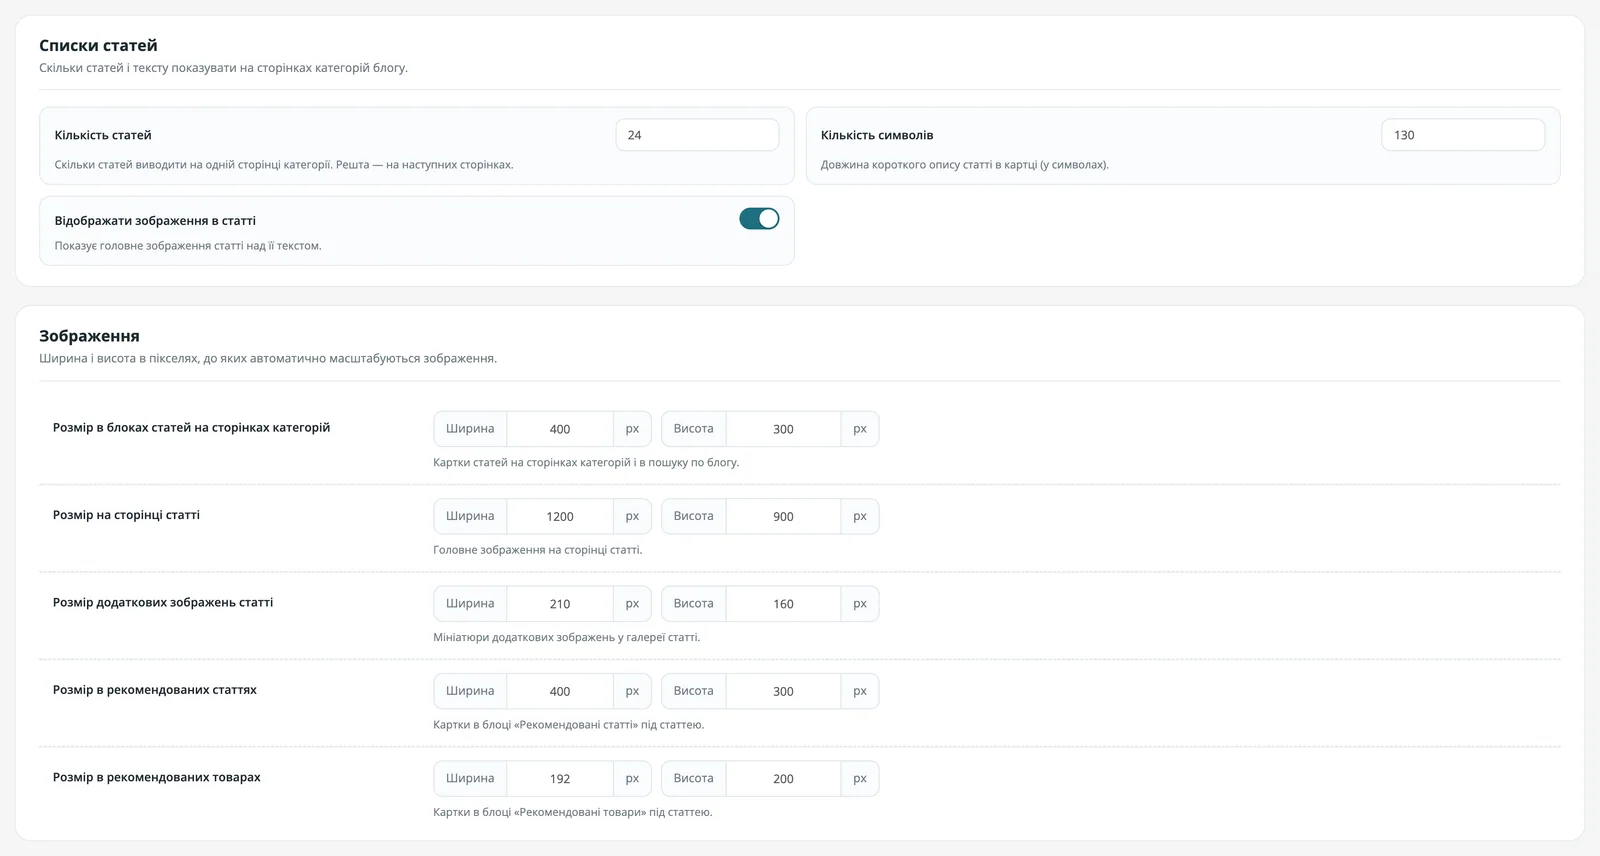The image size is (1600, 856).
Task: Click the hint 'Довжина короткого опису статті в картці'
Action: pyautogui.click(x=965, y=165)
